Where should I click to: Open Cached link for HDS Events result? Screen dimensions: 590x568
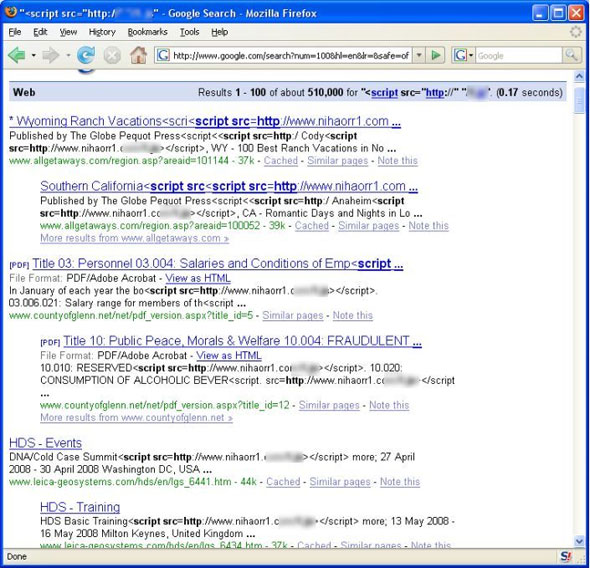coord(283,482)
